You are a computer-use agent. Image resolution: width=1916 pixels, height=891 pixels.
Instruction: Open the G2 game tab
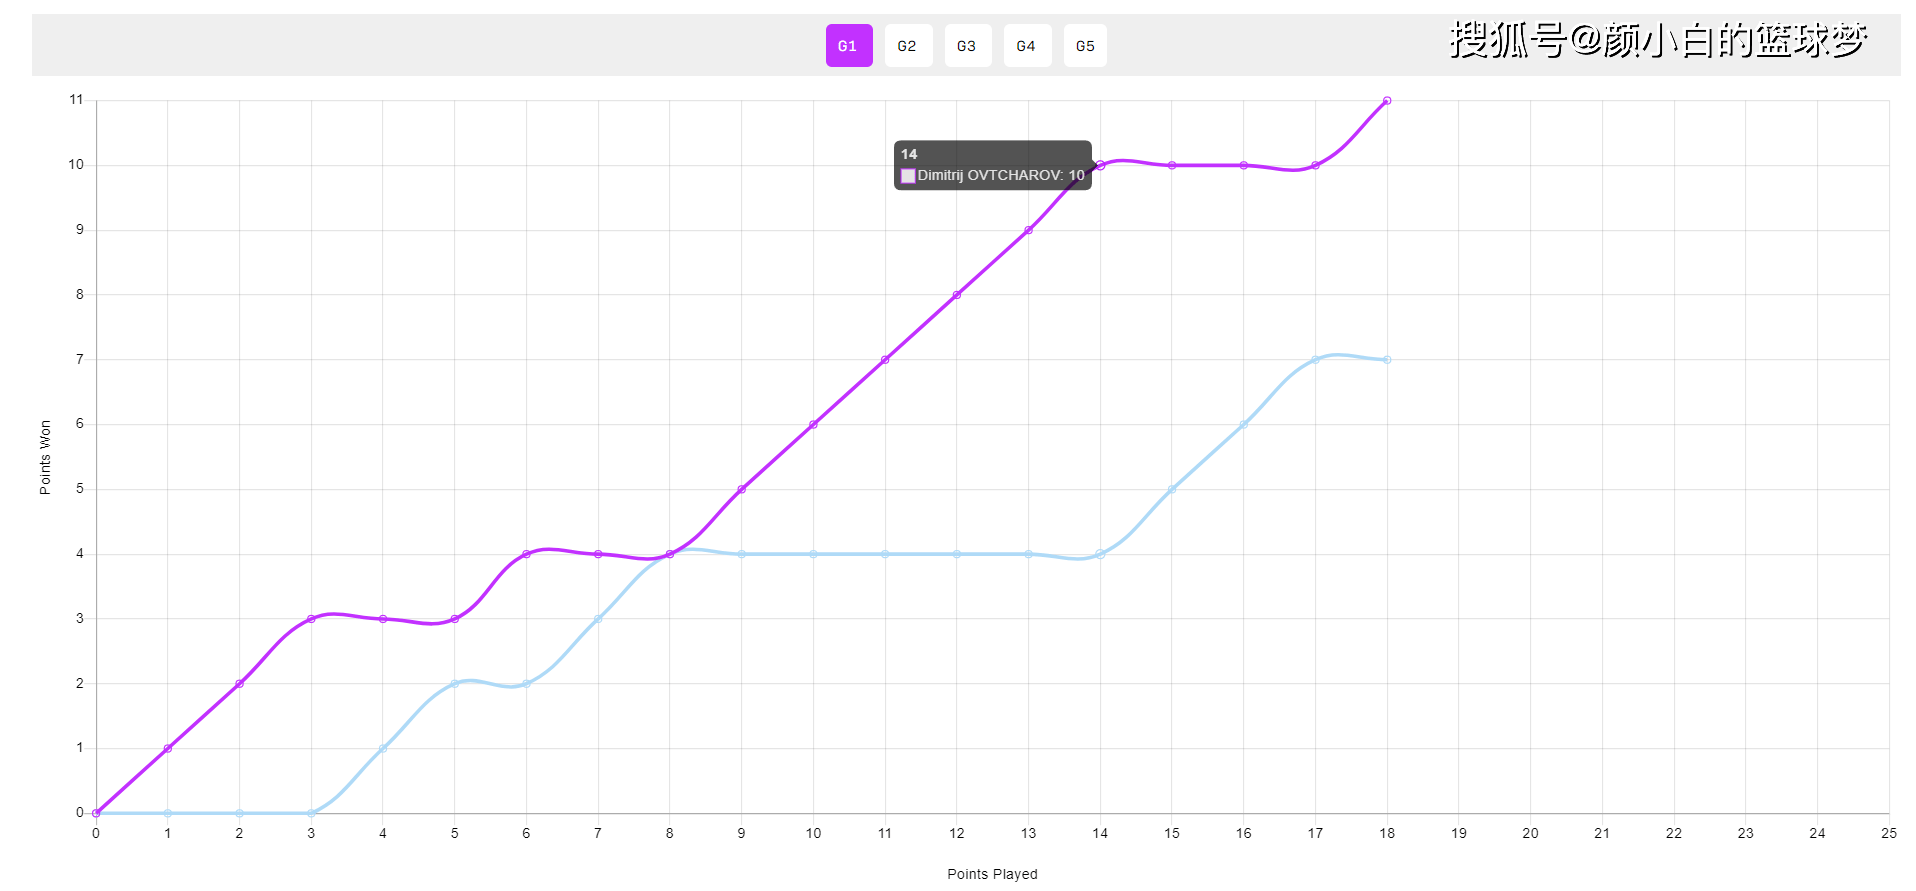point(907,46)
